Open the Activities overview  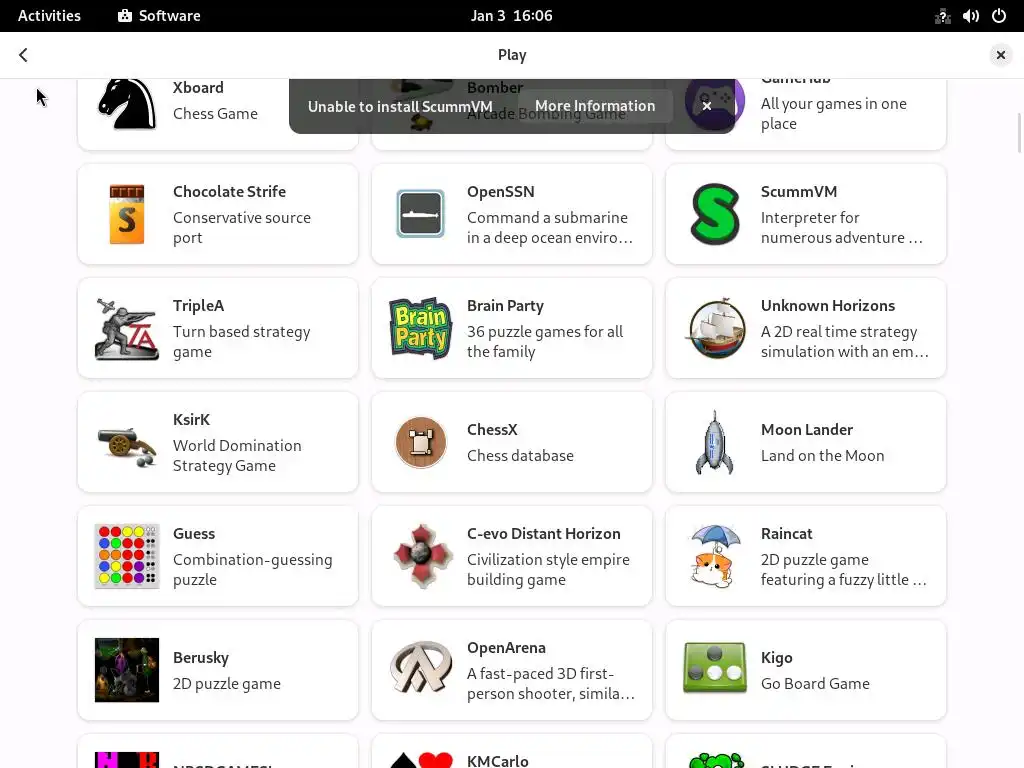click(x=49, y=16)
